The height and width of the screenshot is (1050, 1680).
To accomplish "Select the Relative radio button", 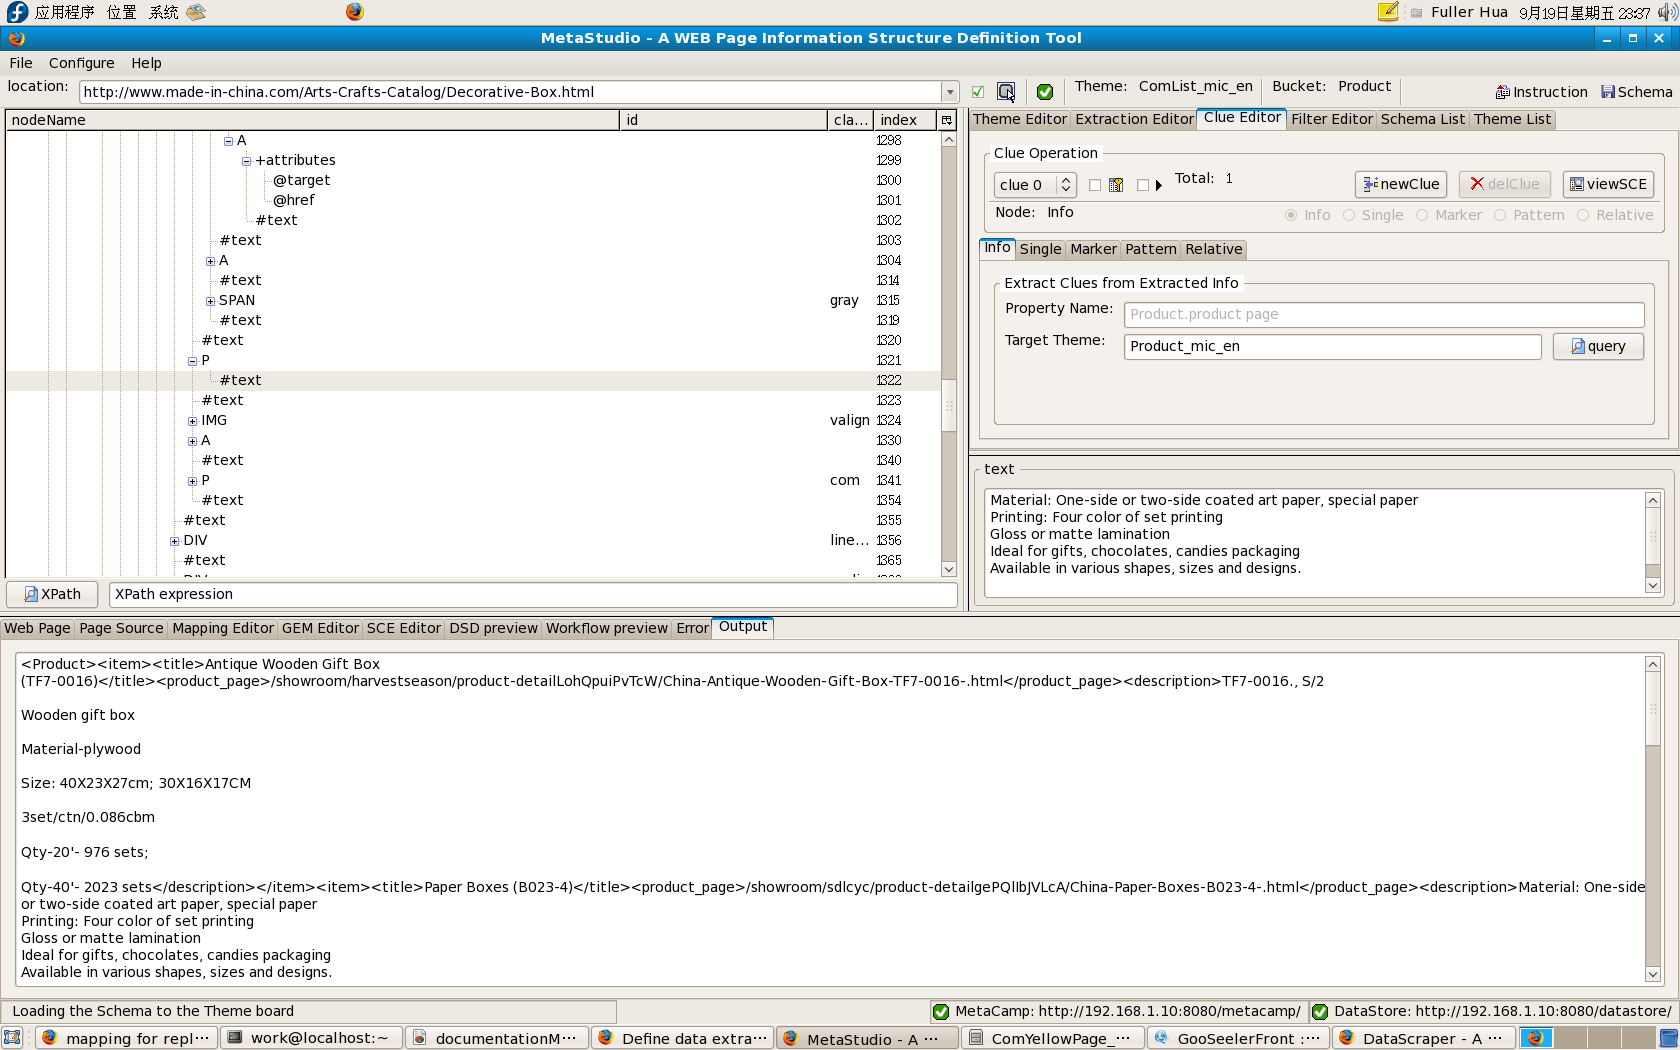I will coord(1583,215).
